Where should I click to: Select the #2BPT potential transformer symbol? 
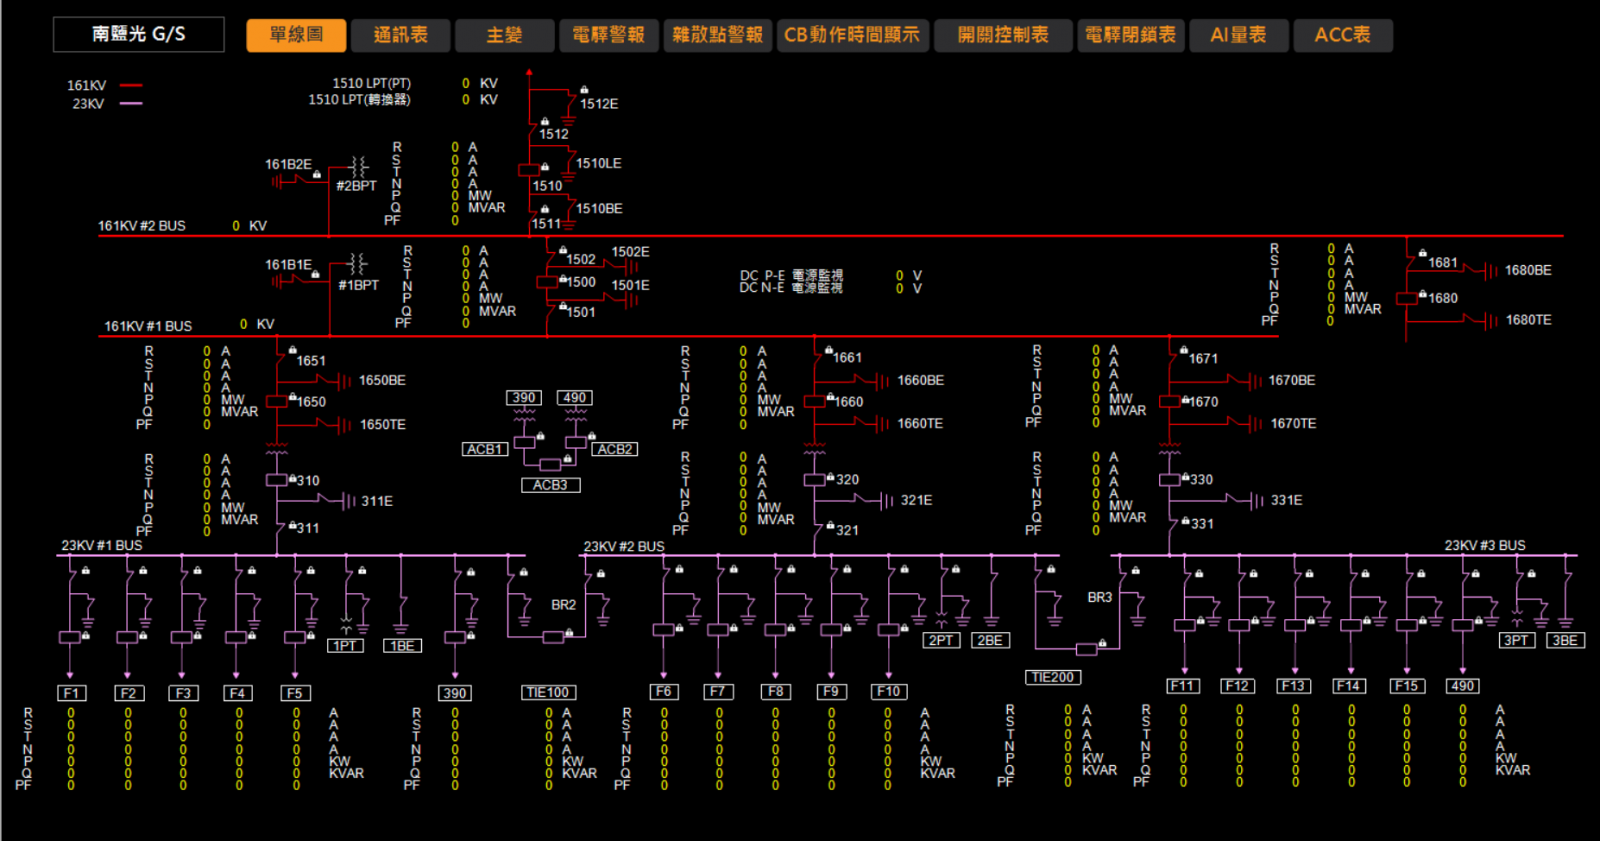point(359,167)
